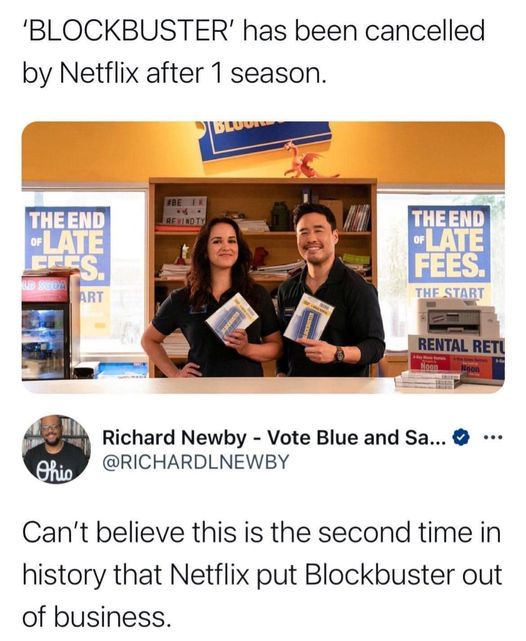
Task: Click the lightbox sign on the shelf
Action: point(184,209)
